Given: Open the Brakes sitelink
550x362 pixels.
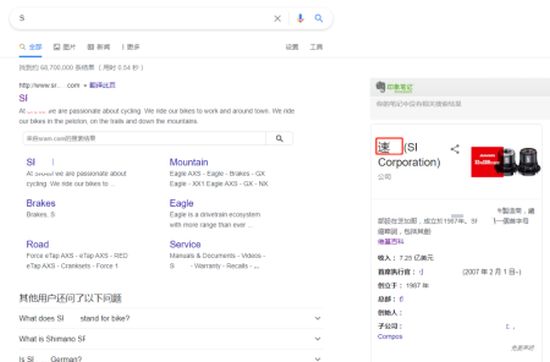Looking at the screenshot, I should pyautogui.click(x=41, y=203).
